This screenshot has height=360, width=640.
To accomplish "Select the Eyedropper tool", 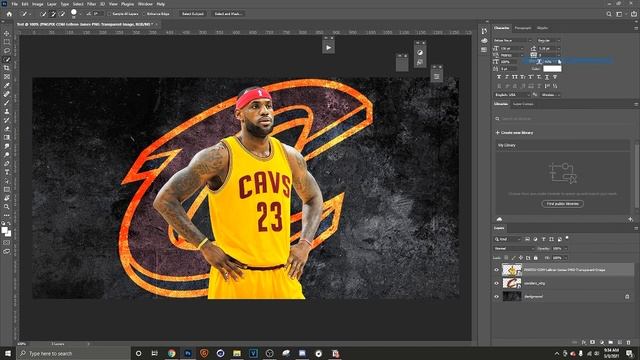I will coord(7,85).
